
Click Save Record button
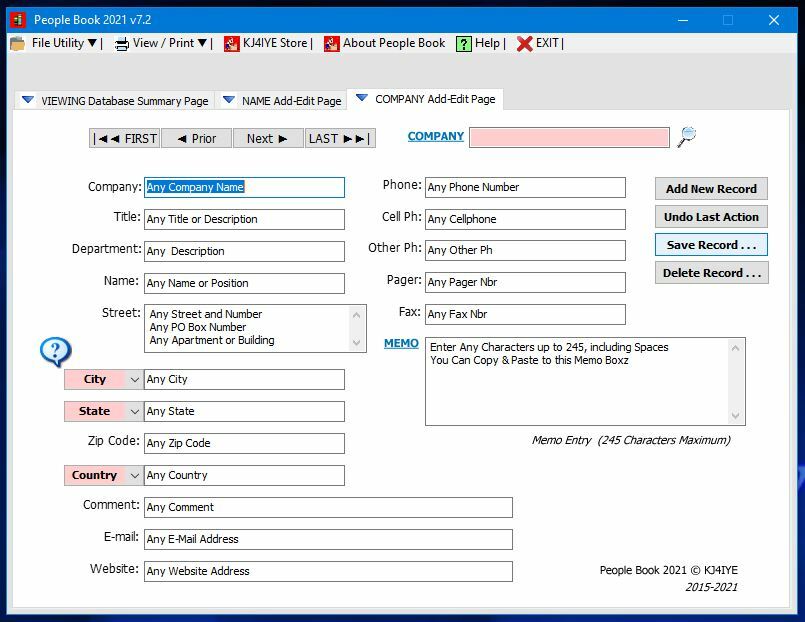click(x=711, y=245)
